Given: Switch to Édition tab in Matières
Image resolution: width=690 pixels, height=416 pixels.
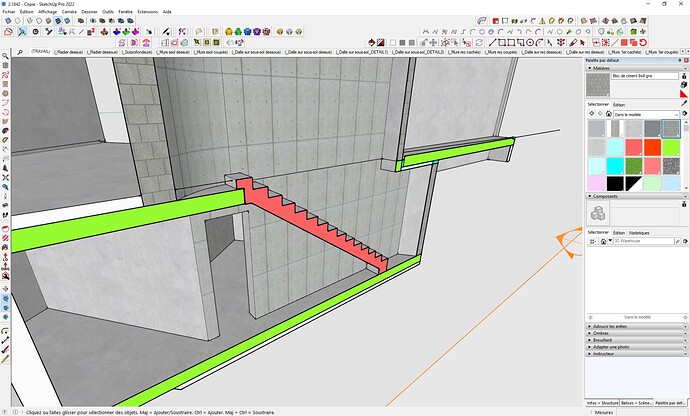Looking at the screenshot, I should [619, 105].
